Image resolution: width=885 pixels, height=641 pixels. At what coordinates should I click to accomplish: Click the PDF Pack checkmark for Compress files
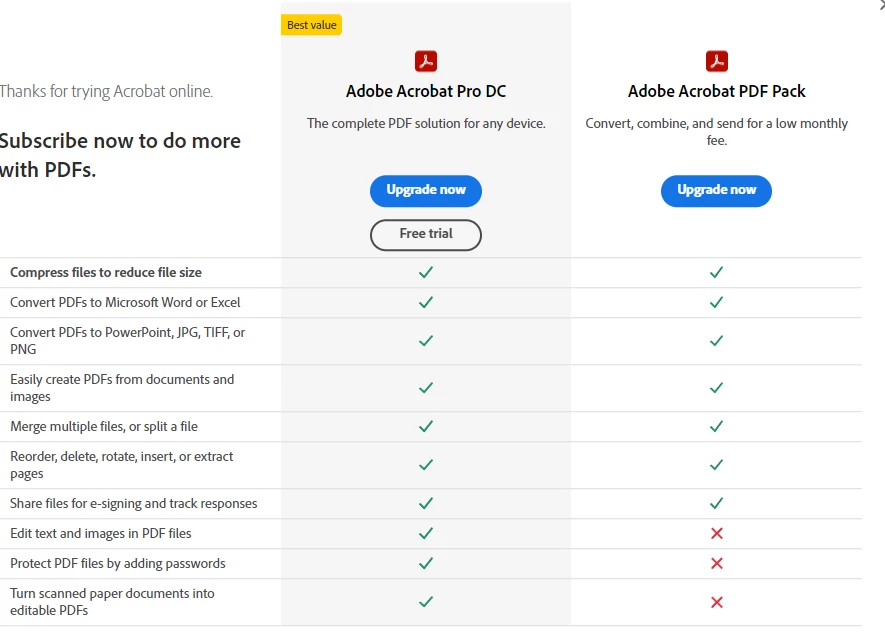click(716, 272)
